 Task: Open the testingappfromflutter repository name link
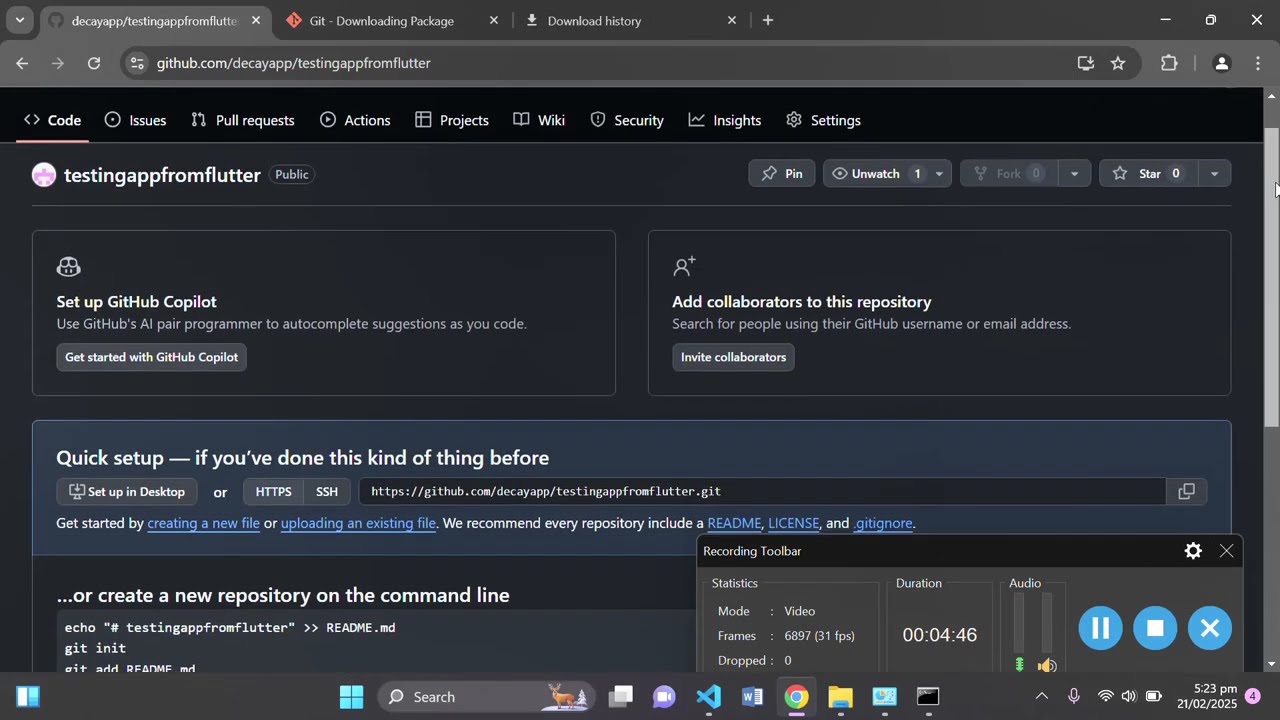pyautogui.click(x=162, y=175)
